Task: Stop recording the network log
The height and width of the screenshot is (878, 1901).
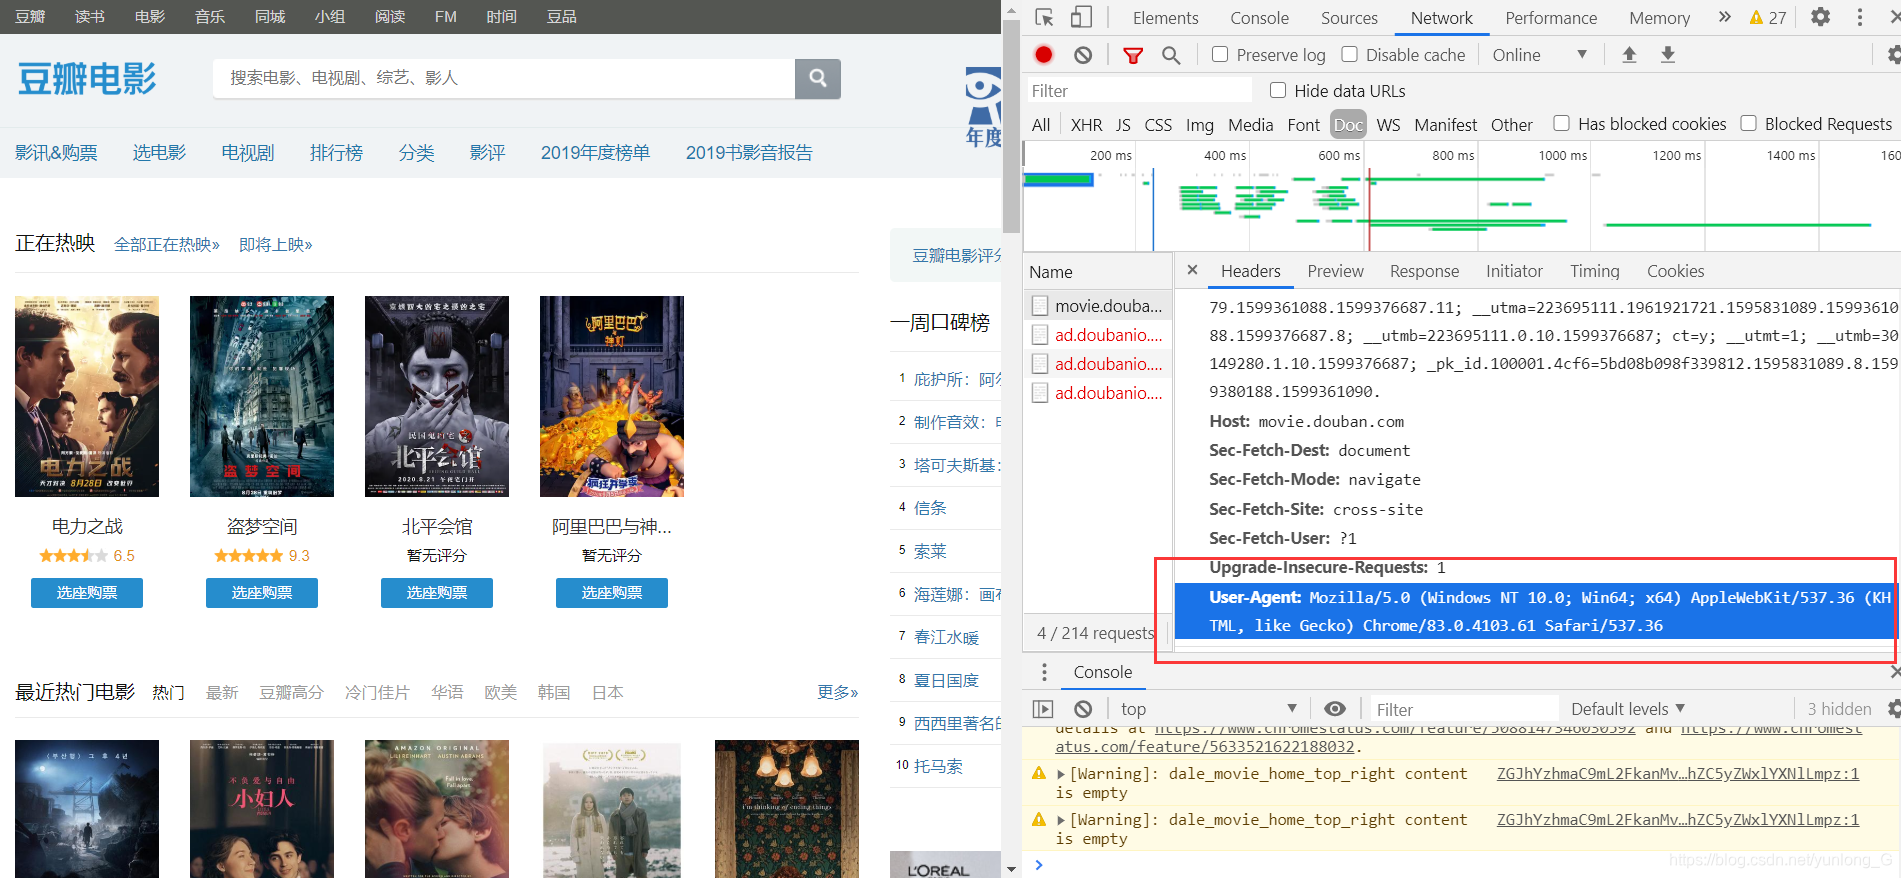Action: point(1044,55)
